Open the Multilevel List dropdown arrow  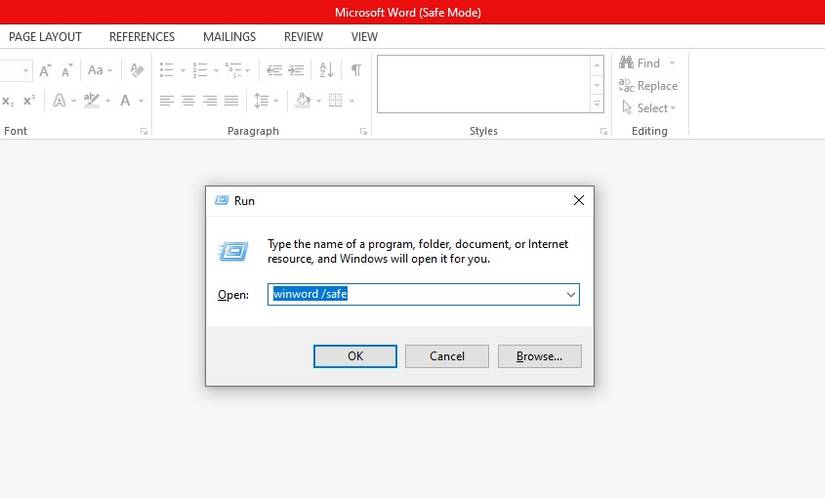(248, 70)
